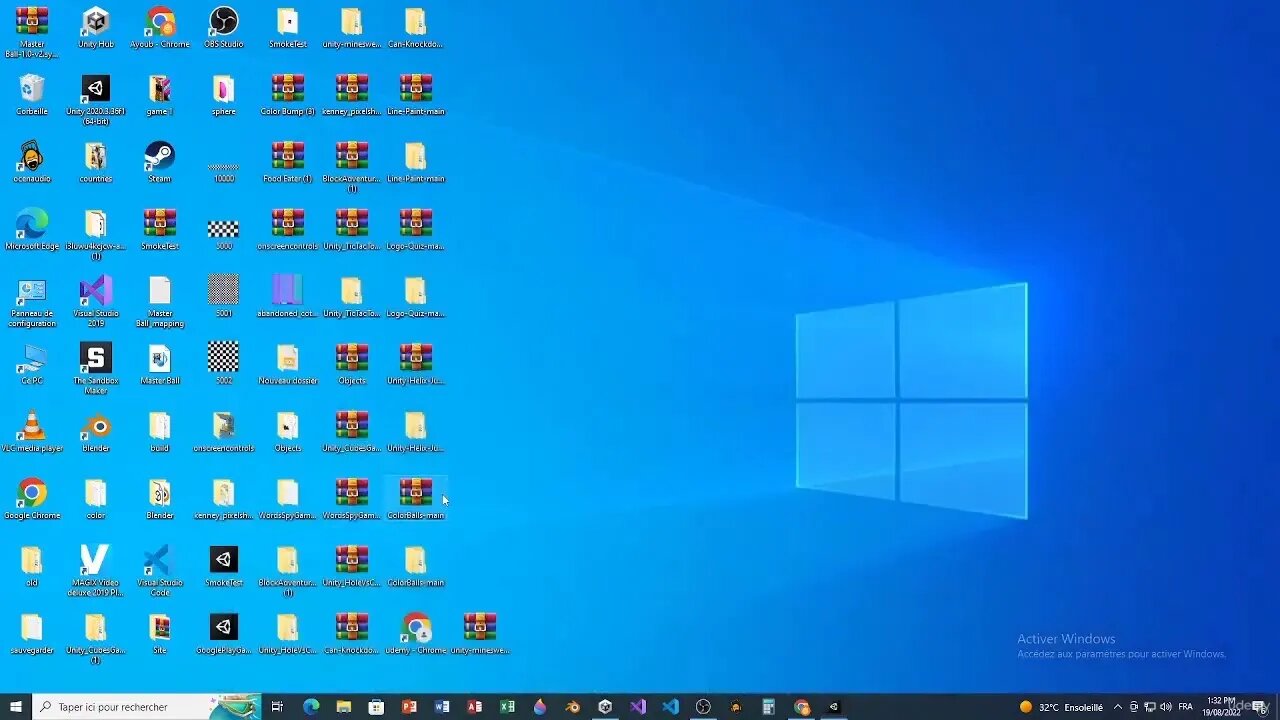Select the build folder

tap(160, 431)
